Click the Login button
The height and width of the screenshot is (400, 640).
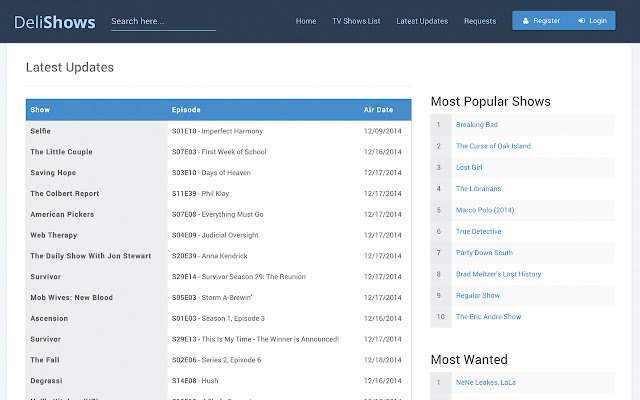click(x=593, y=21)
